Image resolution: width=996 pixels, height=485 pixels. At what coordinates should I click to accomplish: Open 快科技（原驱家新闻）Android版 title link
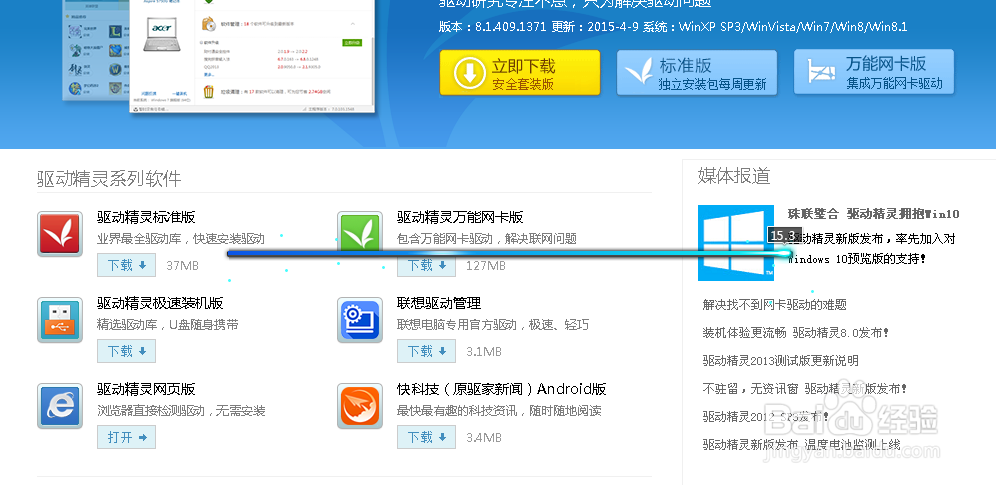[502, 389]
